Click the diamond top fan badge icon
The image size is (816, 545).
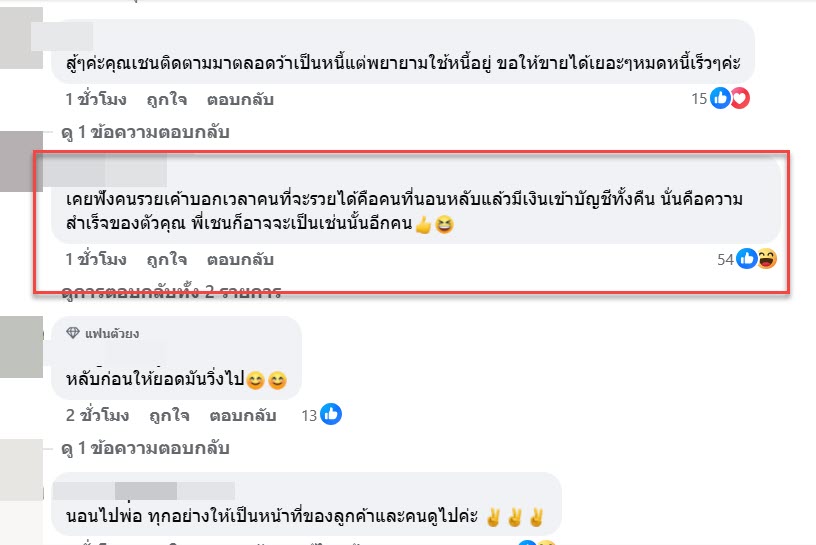pyautogui.click(x=72, y=333)
